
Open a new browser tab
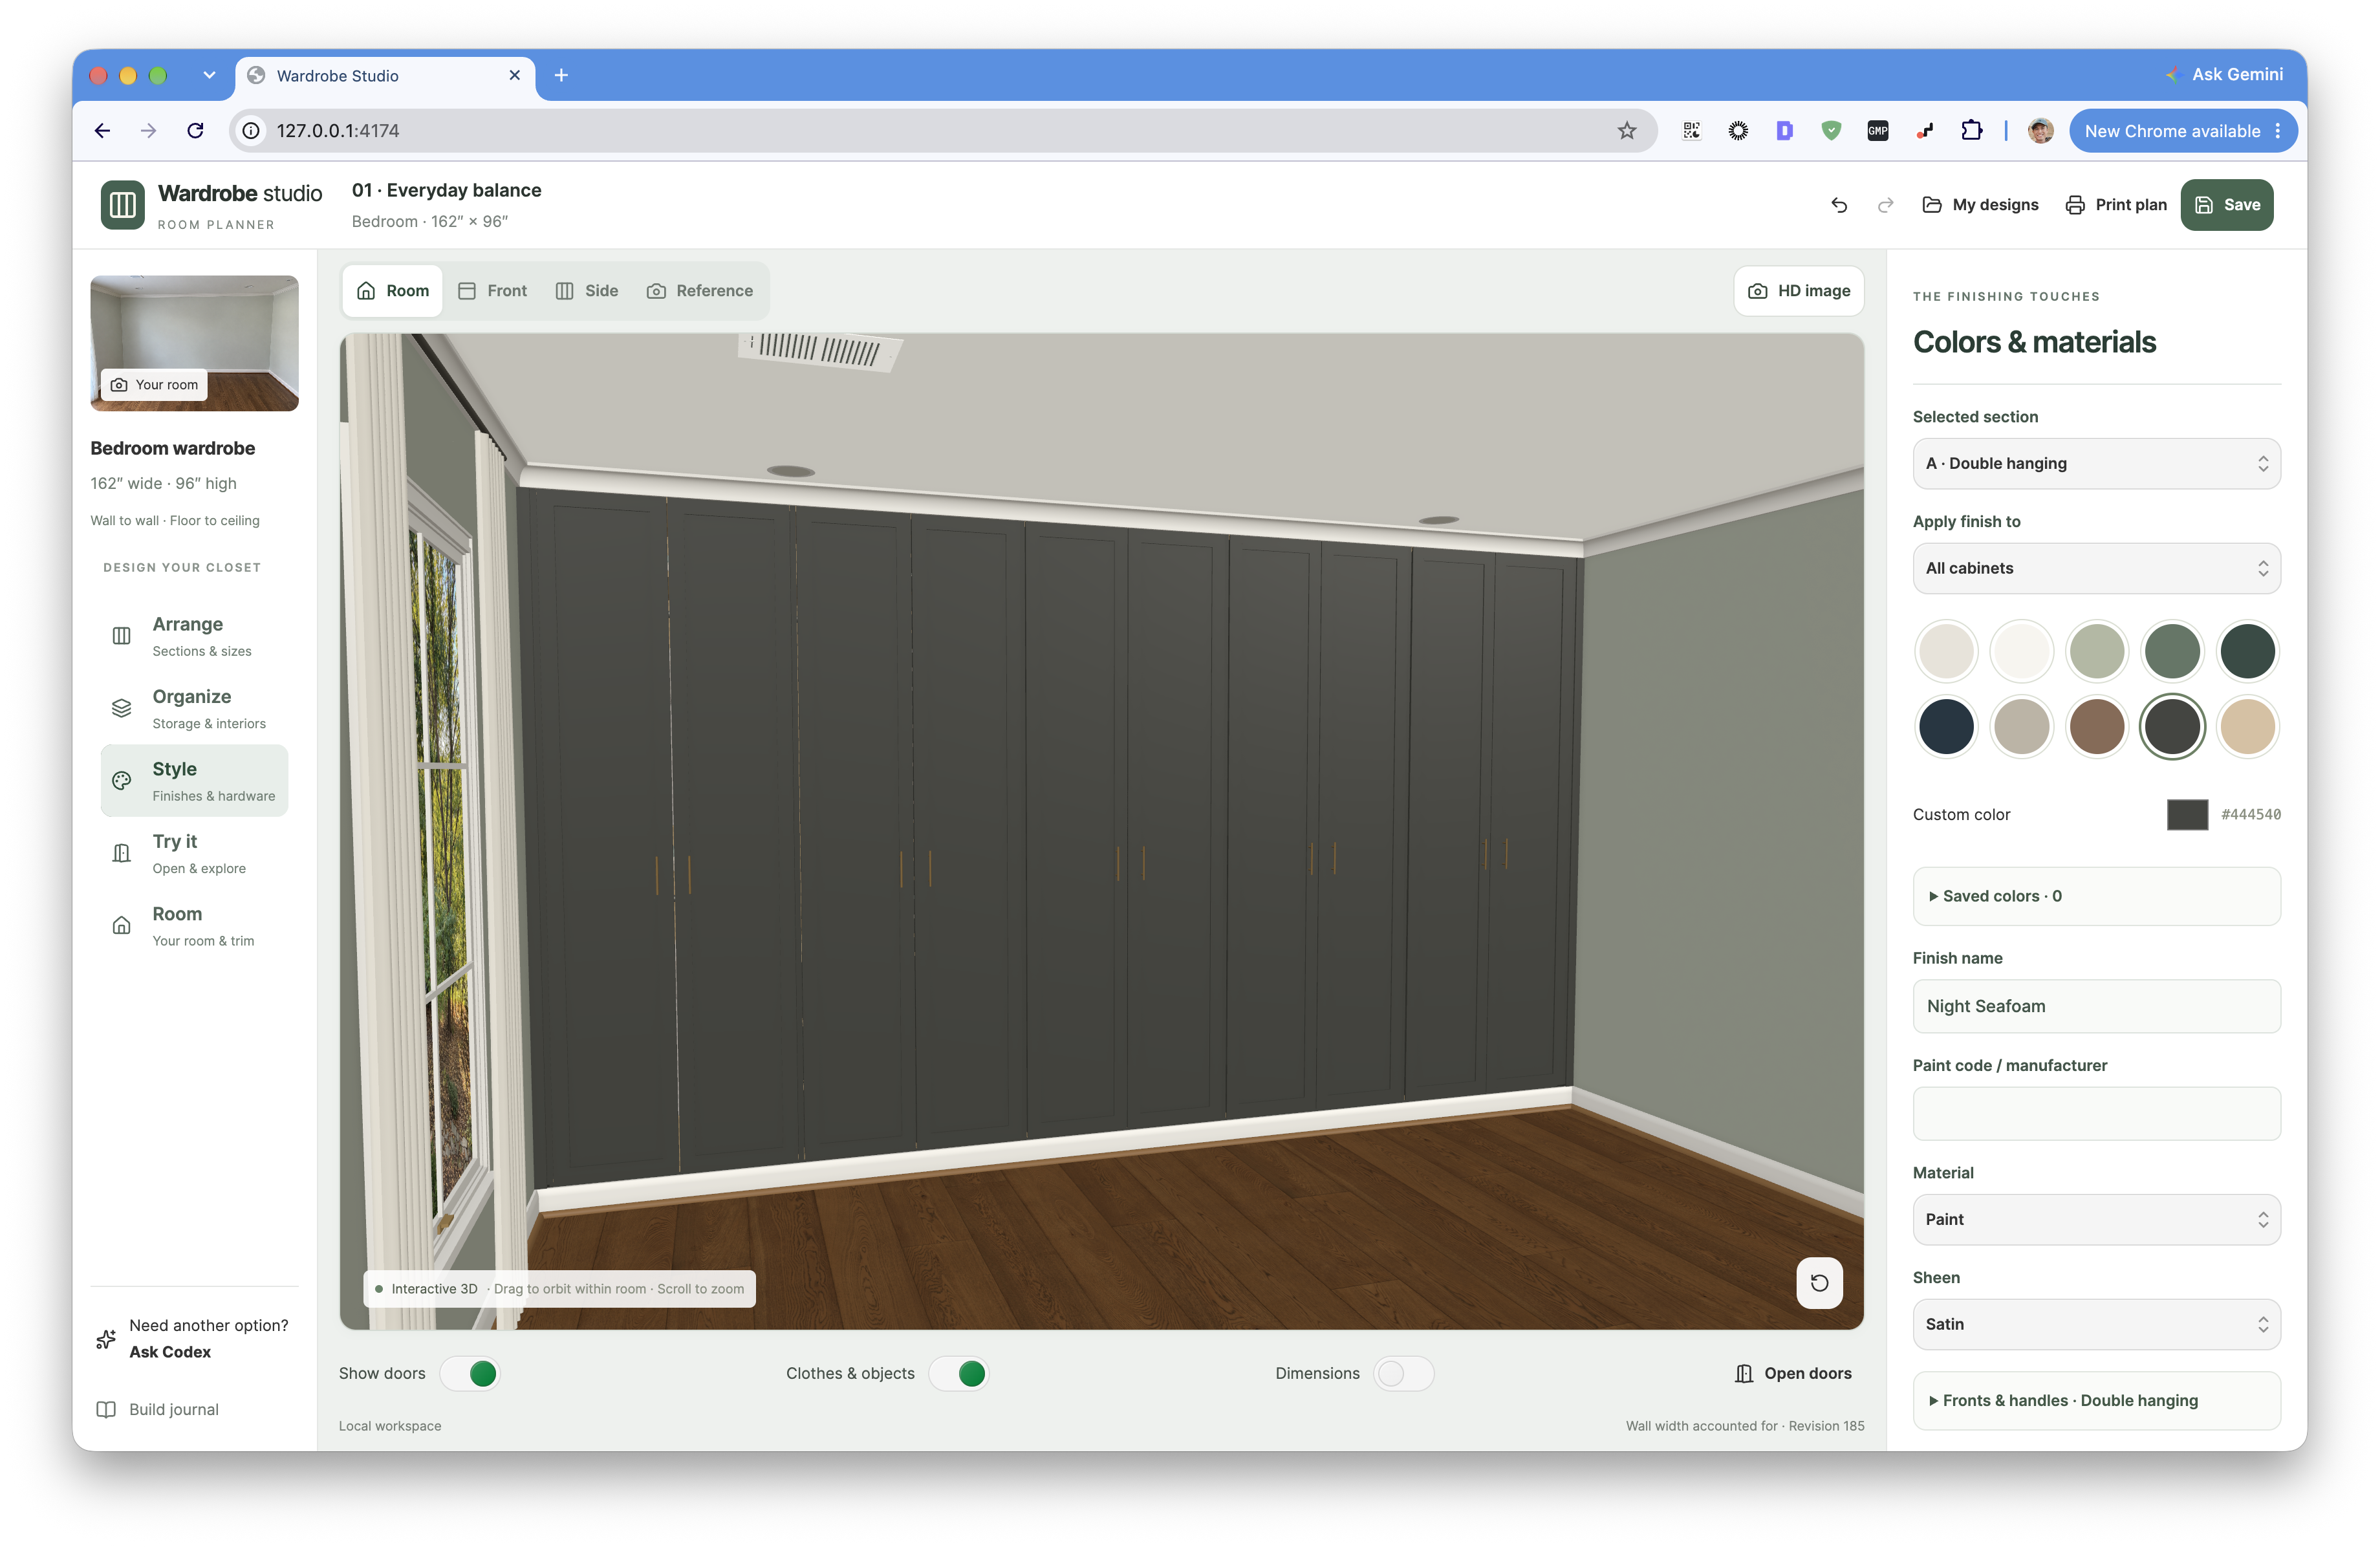561,75
